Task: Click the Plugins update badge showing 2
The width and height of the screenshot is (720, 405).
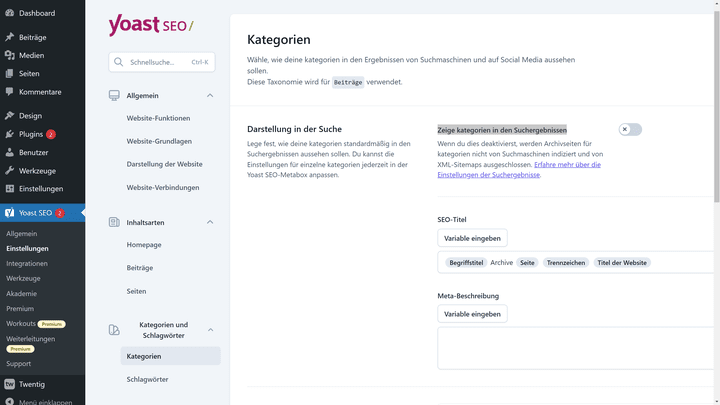Action: coord(51,134)
